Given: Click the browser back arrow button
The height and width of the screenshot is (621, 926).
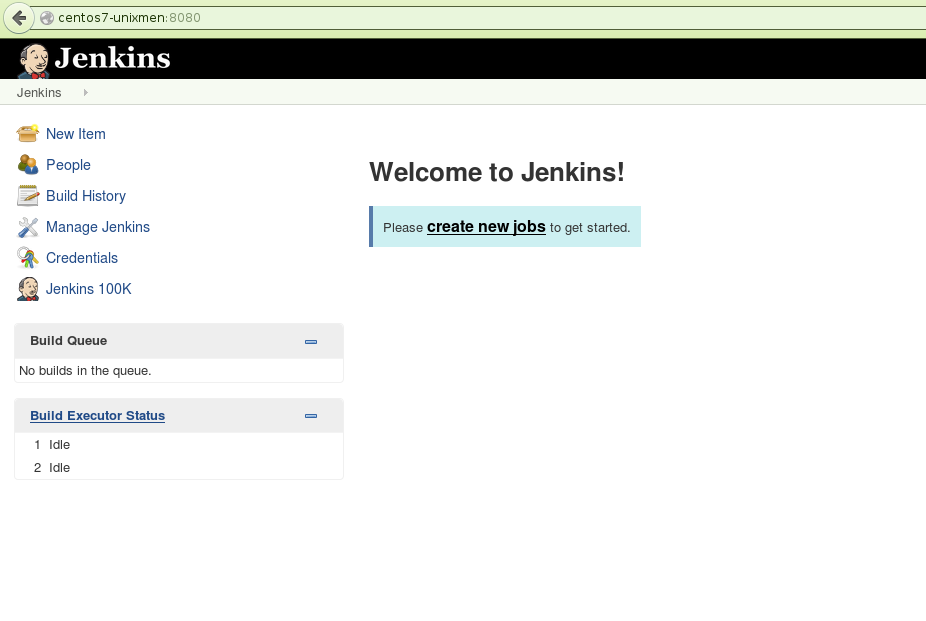Looking at the screenshot, I should tap(18, 18).
